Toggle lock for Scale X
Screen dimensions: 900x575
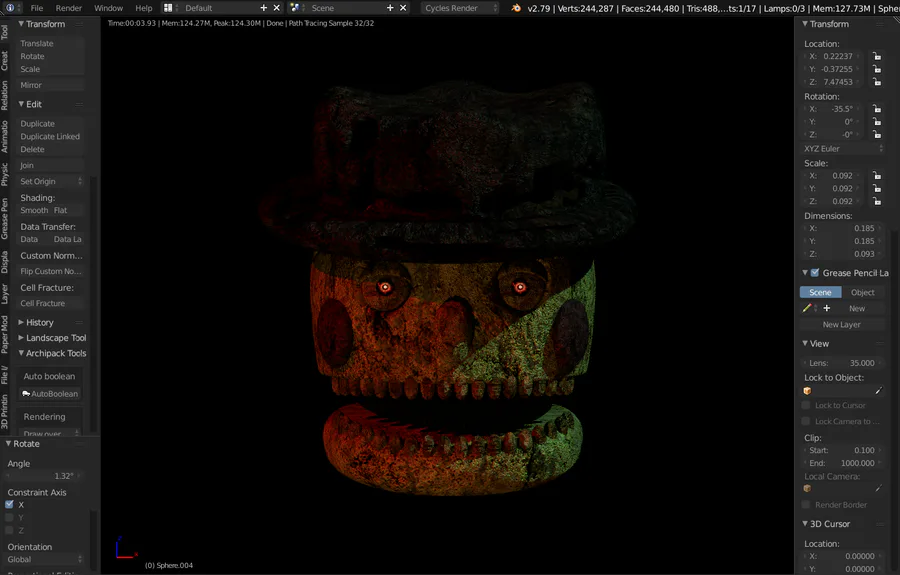(x=877, y=176)
